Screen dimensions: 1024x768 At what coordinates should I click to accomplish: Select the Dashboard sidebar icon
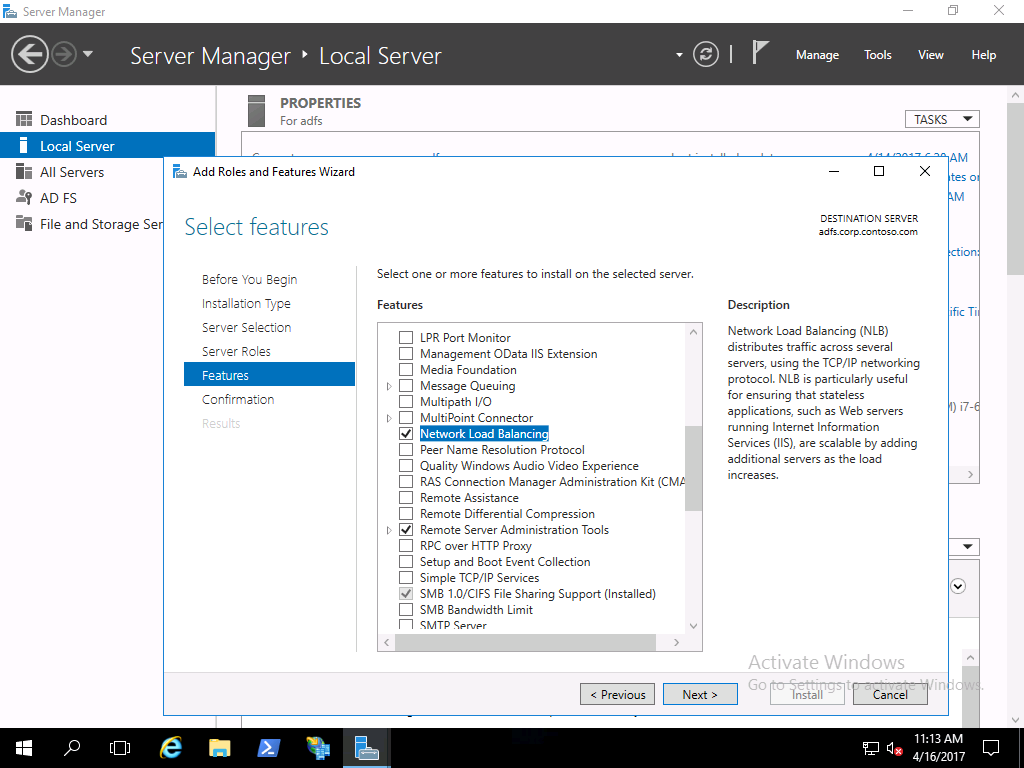[x=24, y=120]
